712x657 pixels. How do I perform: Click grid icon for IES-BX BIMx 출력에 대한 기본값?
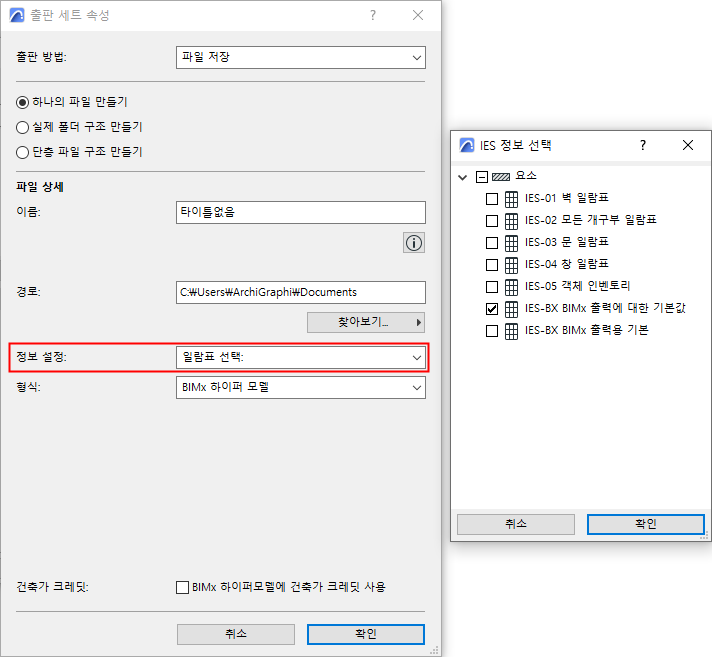point(511,309)
